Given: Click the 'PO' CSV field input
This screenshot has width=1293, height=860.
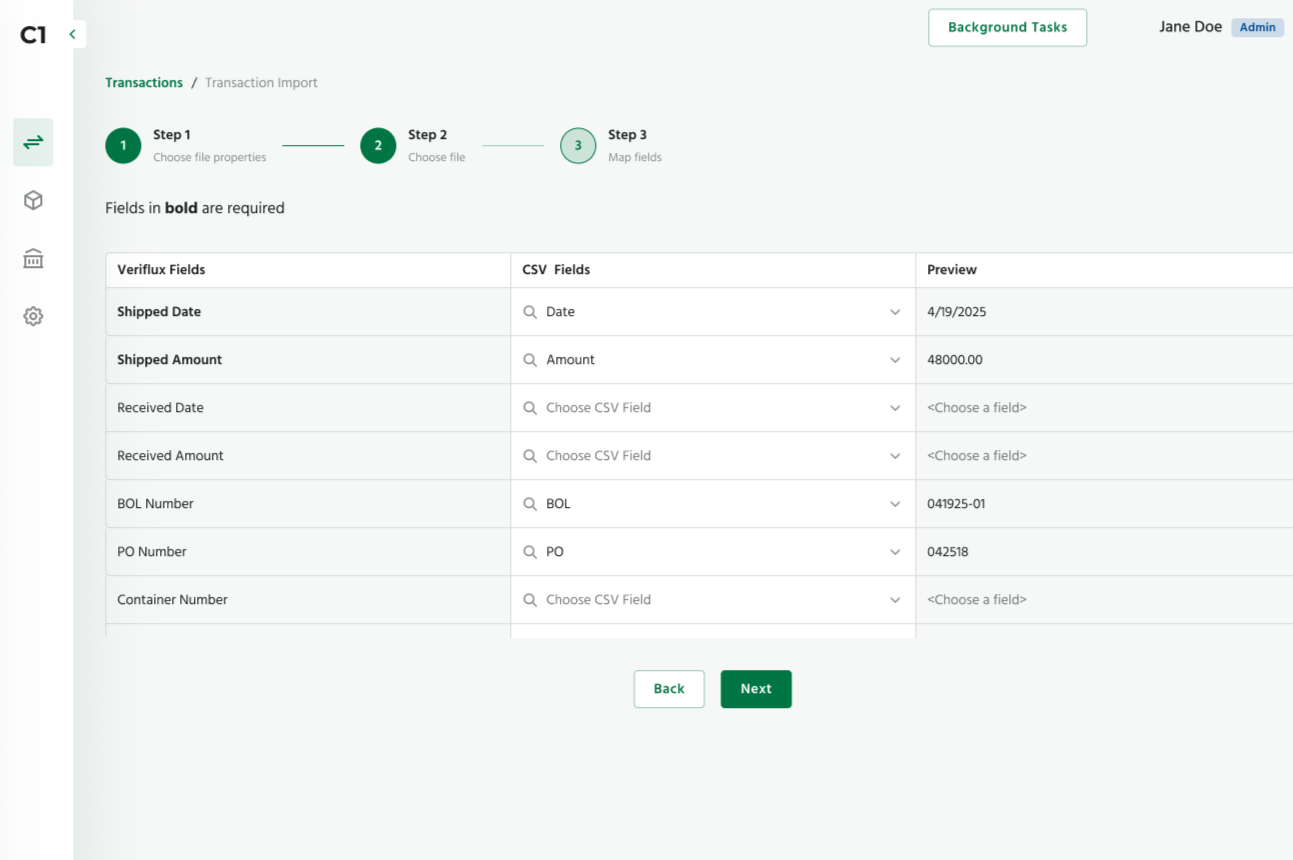Looking at the screenshot, I should (712, 552).
